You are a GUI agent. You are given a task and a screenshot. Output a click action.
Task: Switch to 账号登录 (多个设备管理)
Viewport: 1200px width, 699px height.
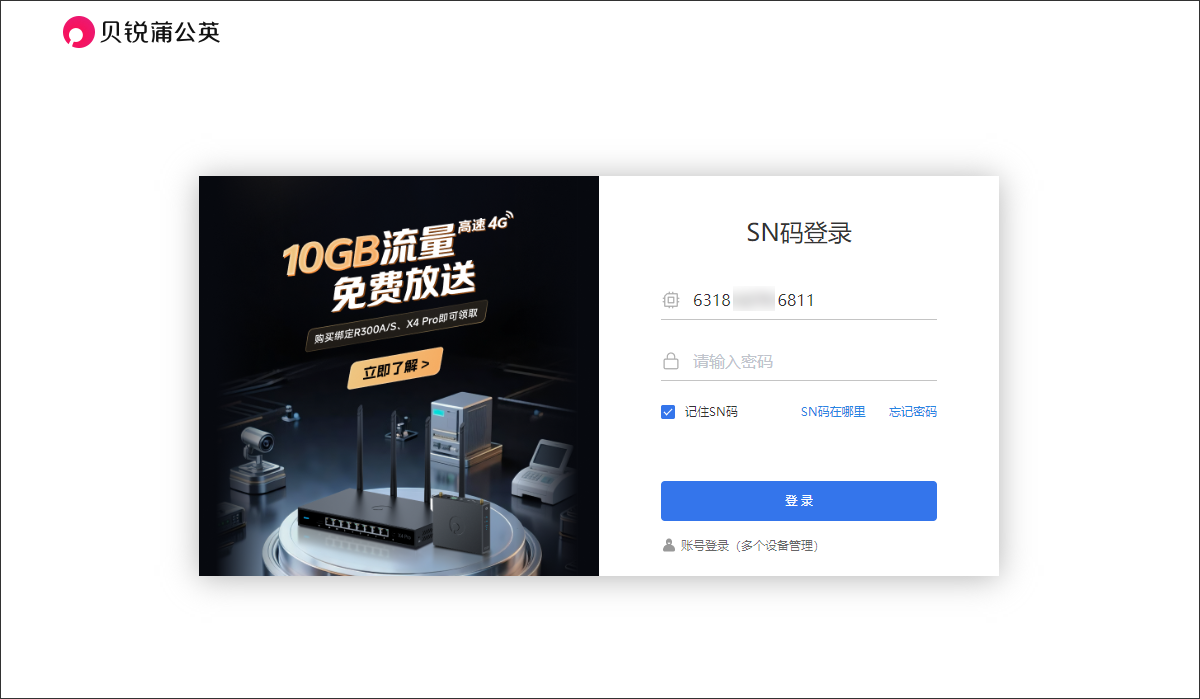(749, 546)
